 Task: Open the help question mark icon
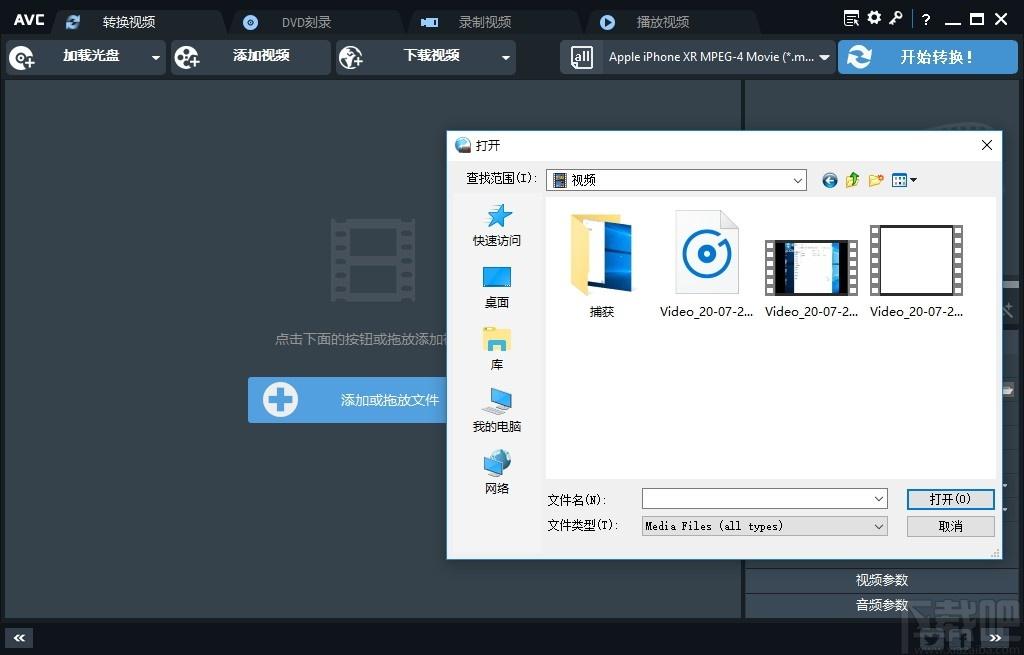pyautogui.click(x=927, y=19)
